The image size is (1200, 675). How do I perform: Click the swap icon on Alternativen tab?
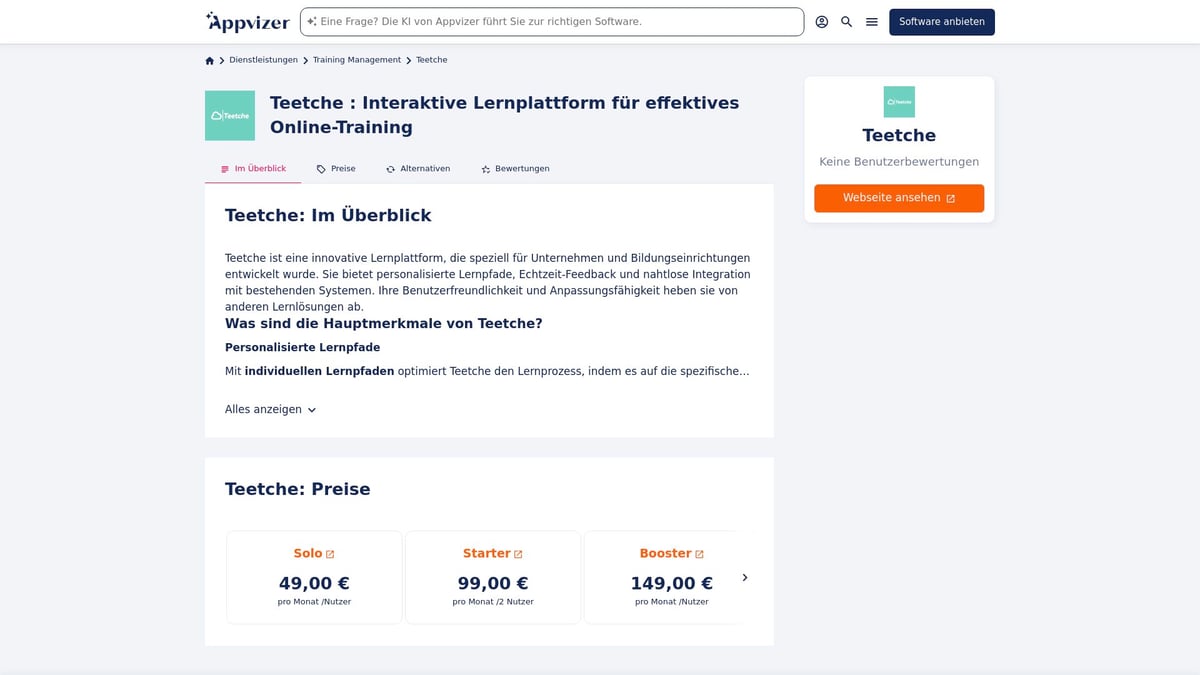pyautogui.click(x=391, y=169)
